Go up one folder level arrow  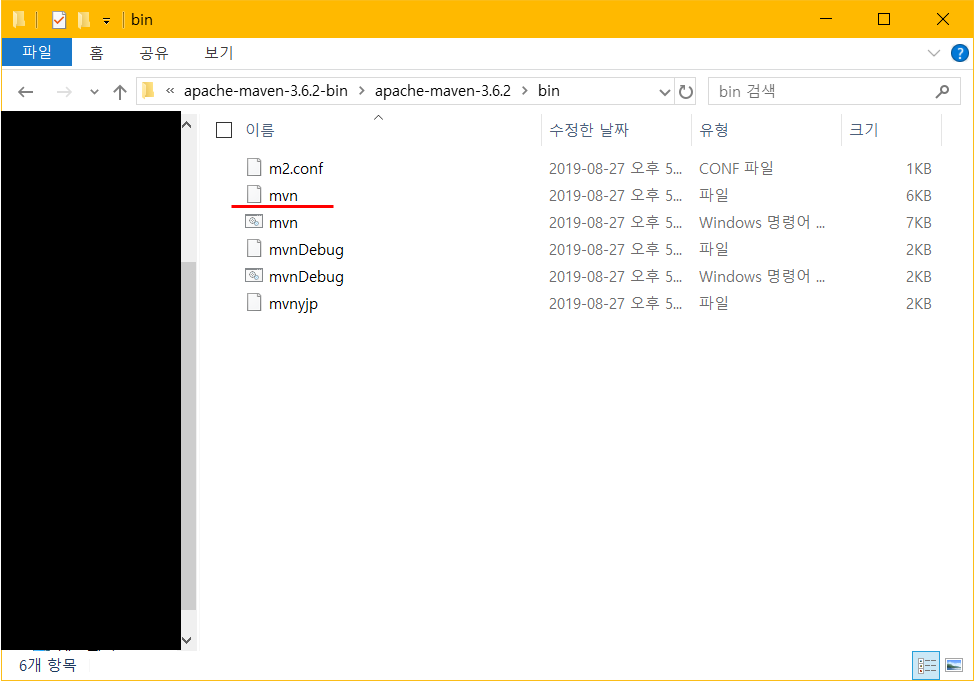tap(120, 92)
